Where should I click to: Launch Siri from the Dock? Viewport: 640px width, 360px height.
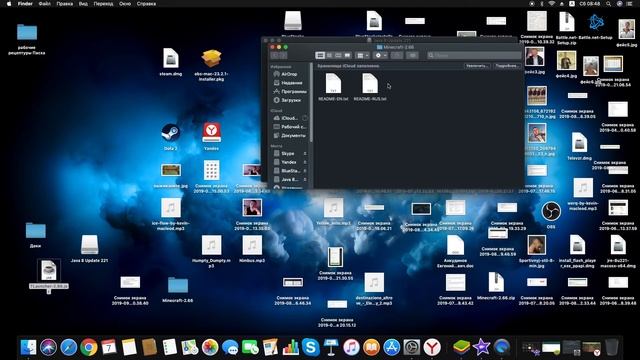[48, 347]
